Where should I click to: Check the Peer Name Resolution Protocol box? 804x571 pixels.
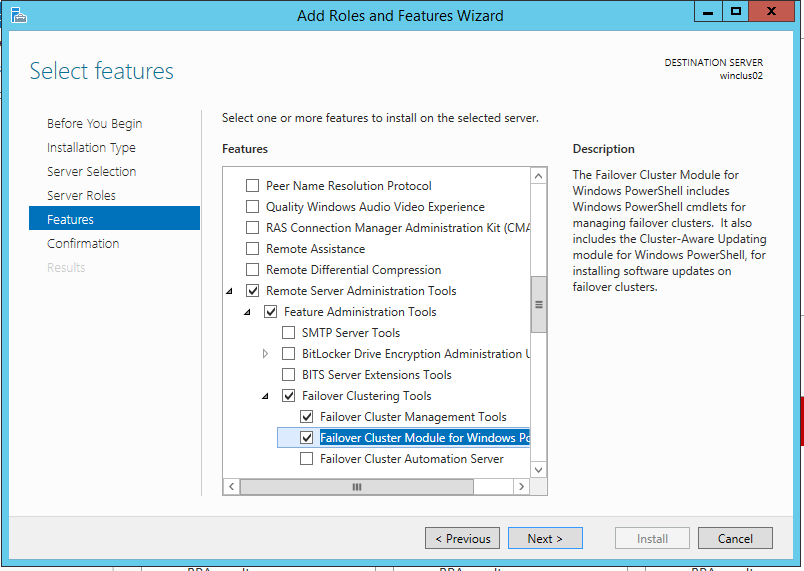point(253,186)
